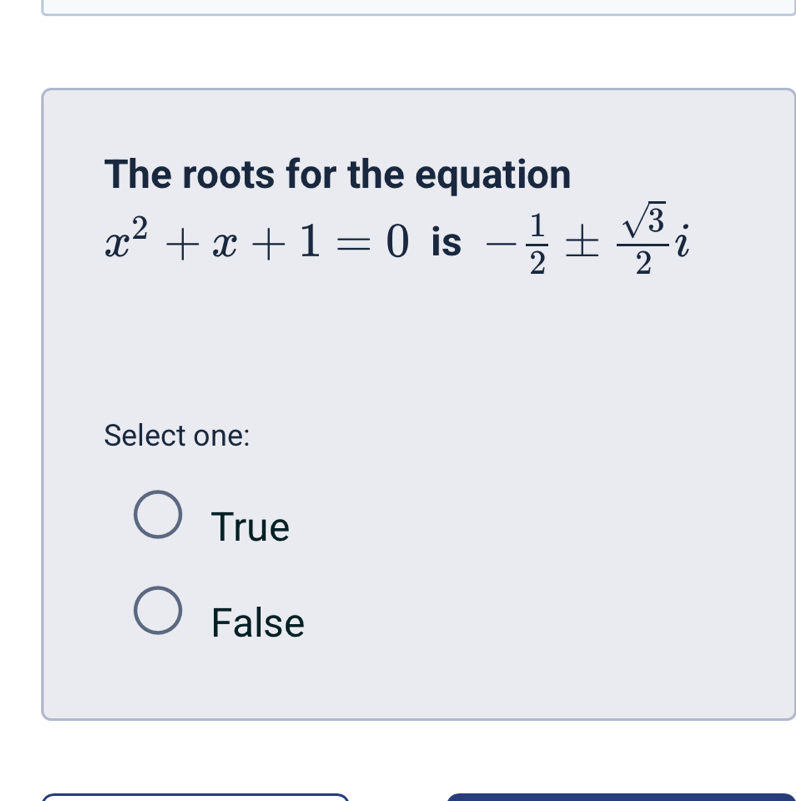Click the "True" answer label
This screenshot has width=796, height=801.
[250, 527]
